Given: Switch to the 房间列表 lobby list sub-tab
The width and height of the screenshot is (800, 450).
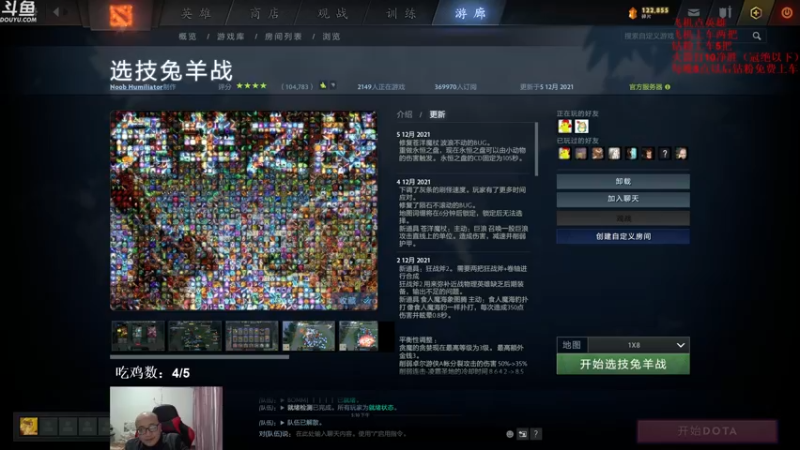Looking at the screenshot, I should (x=283, y=36).
